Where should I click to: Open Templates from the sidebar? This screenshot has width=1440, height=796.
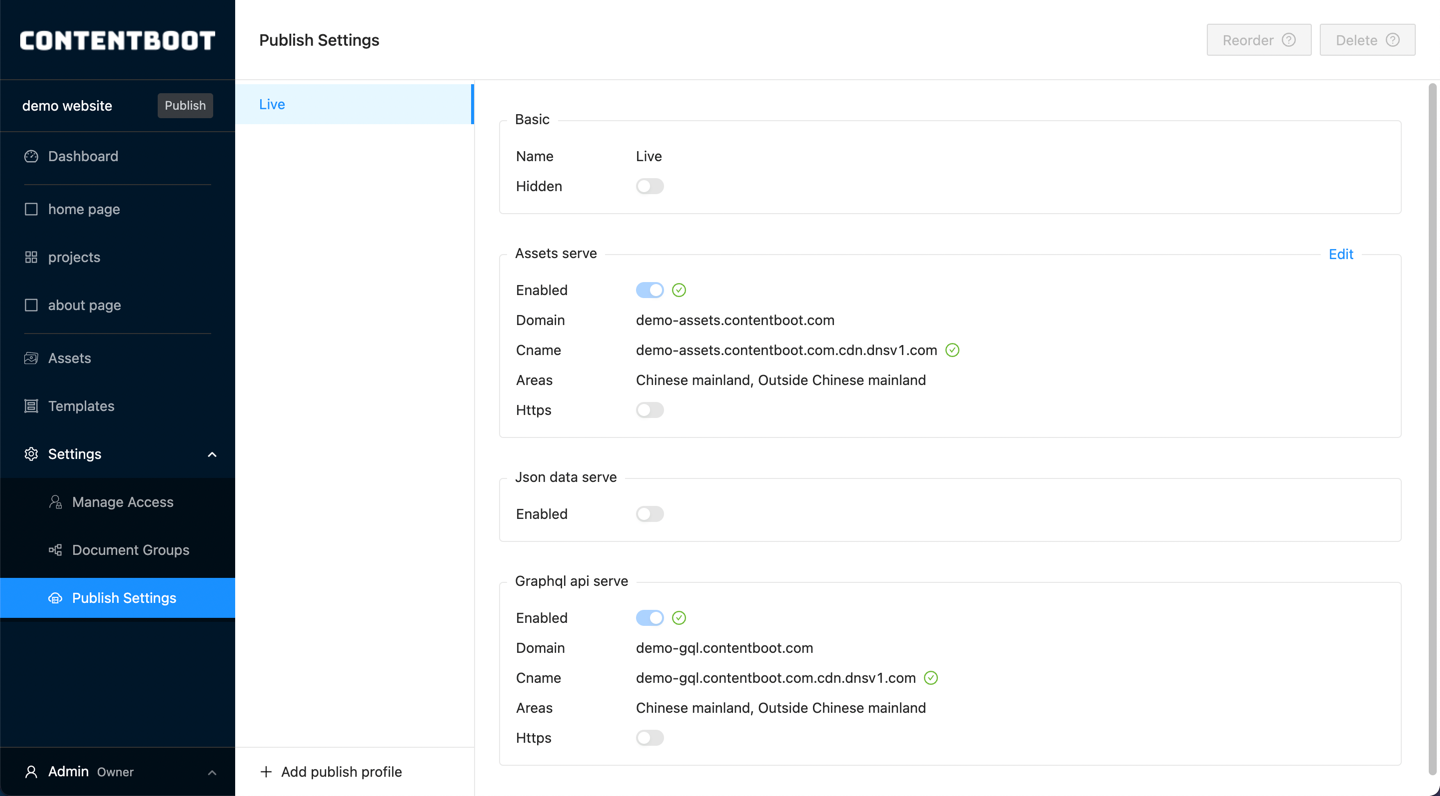tap(117, 406)
